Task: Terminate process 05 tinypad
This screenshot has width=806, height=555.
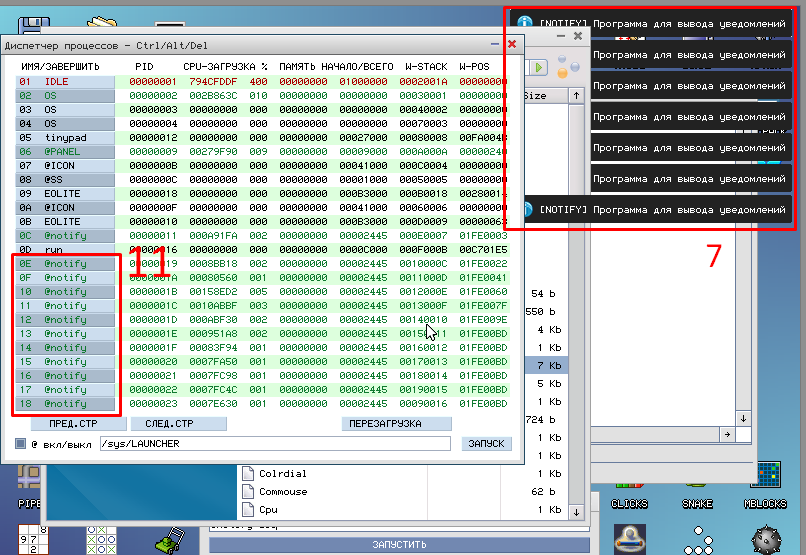Action: pyautogui.click(x=65, y=138)
